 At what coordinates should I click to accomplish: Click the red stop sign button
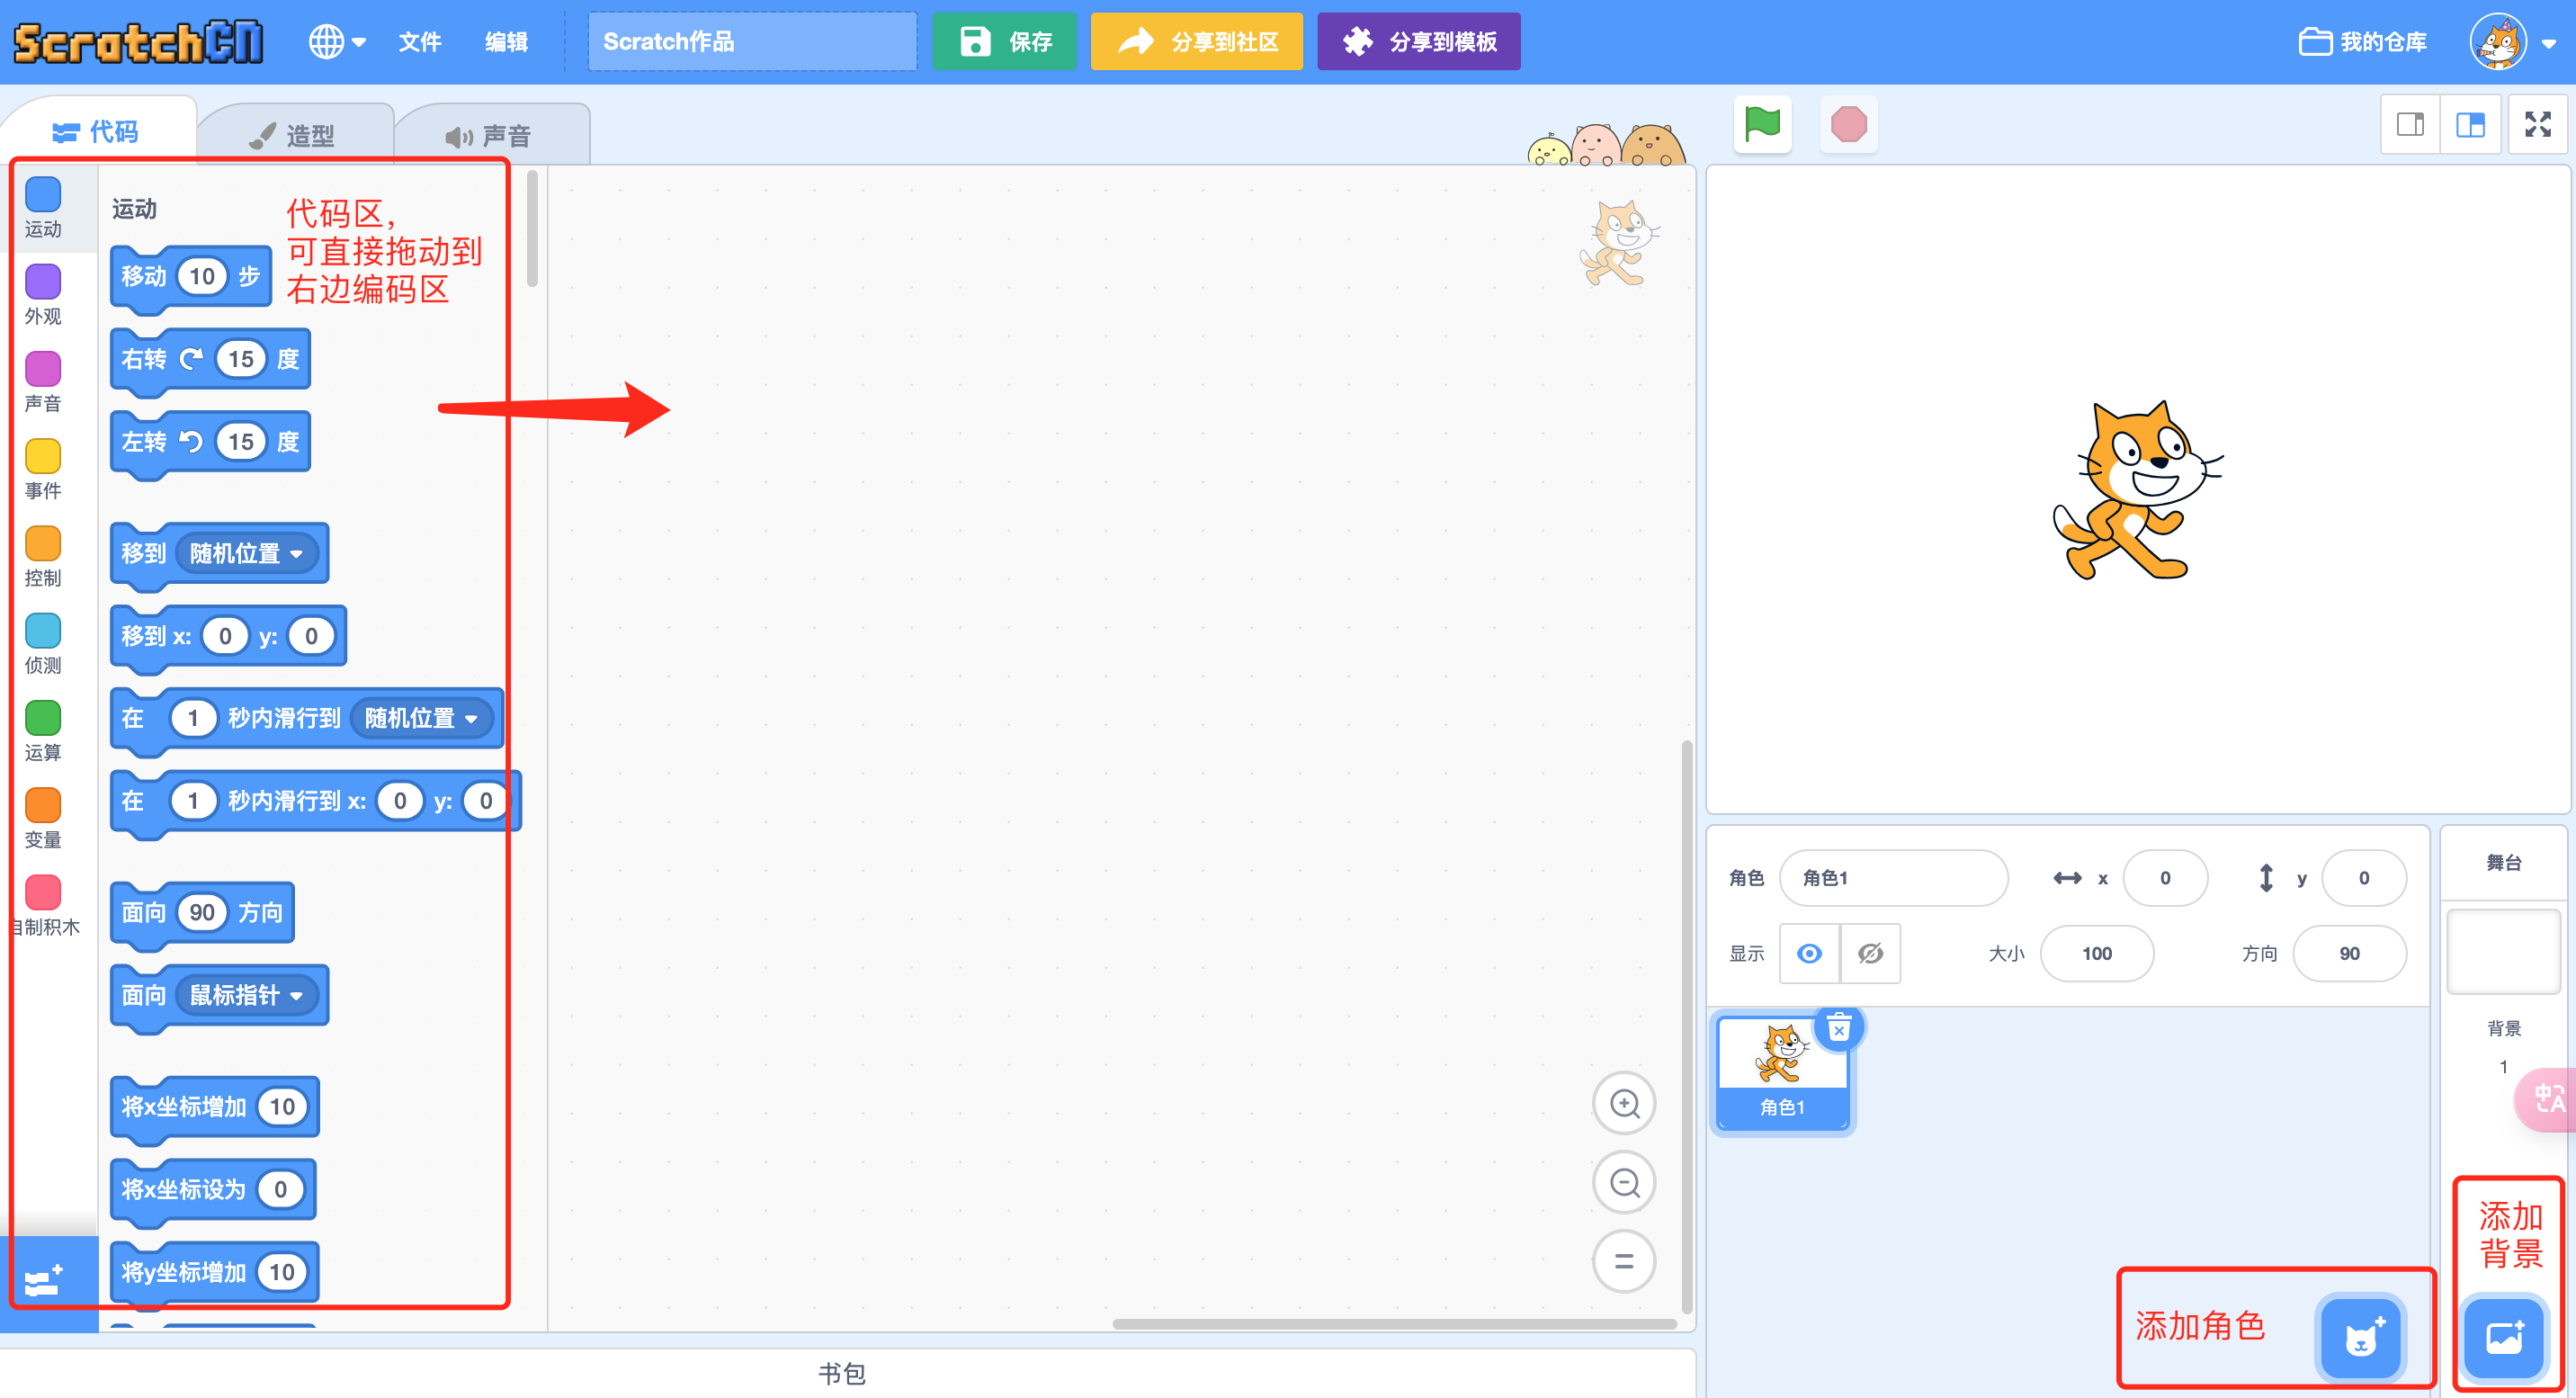coord(1848,125)
